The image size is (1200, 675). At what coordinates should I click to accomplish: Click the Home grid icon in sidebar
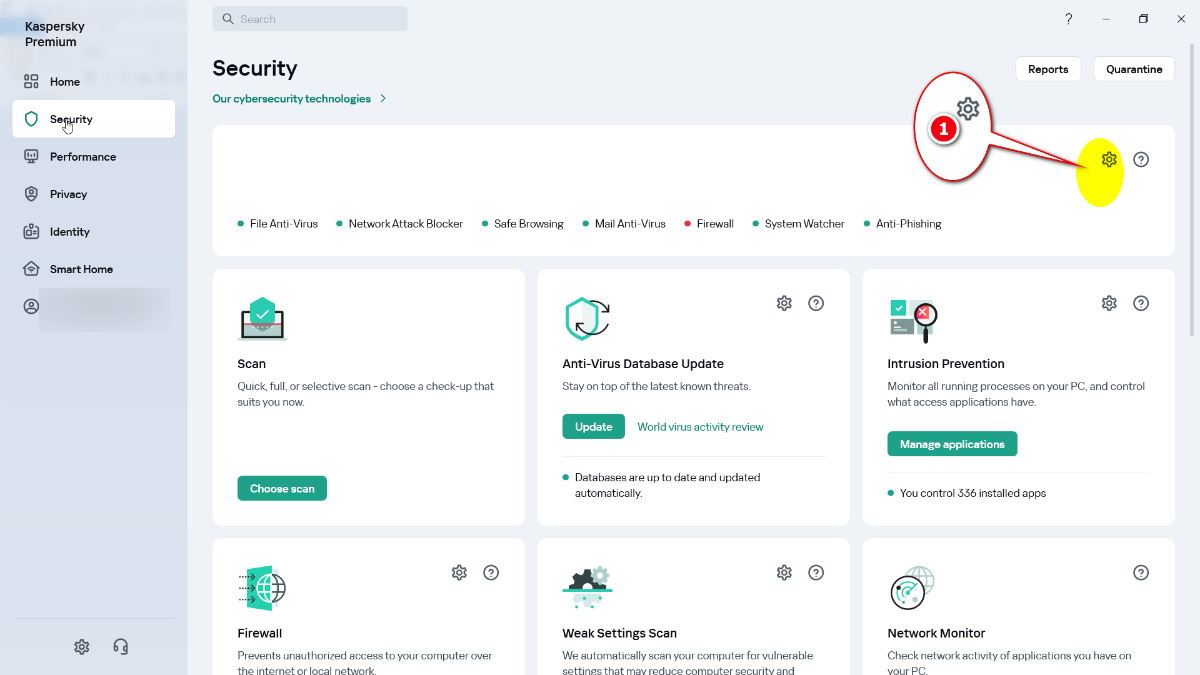coord(31,82)
